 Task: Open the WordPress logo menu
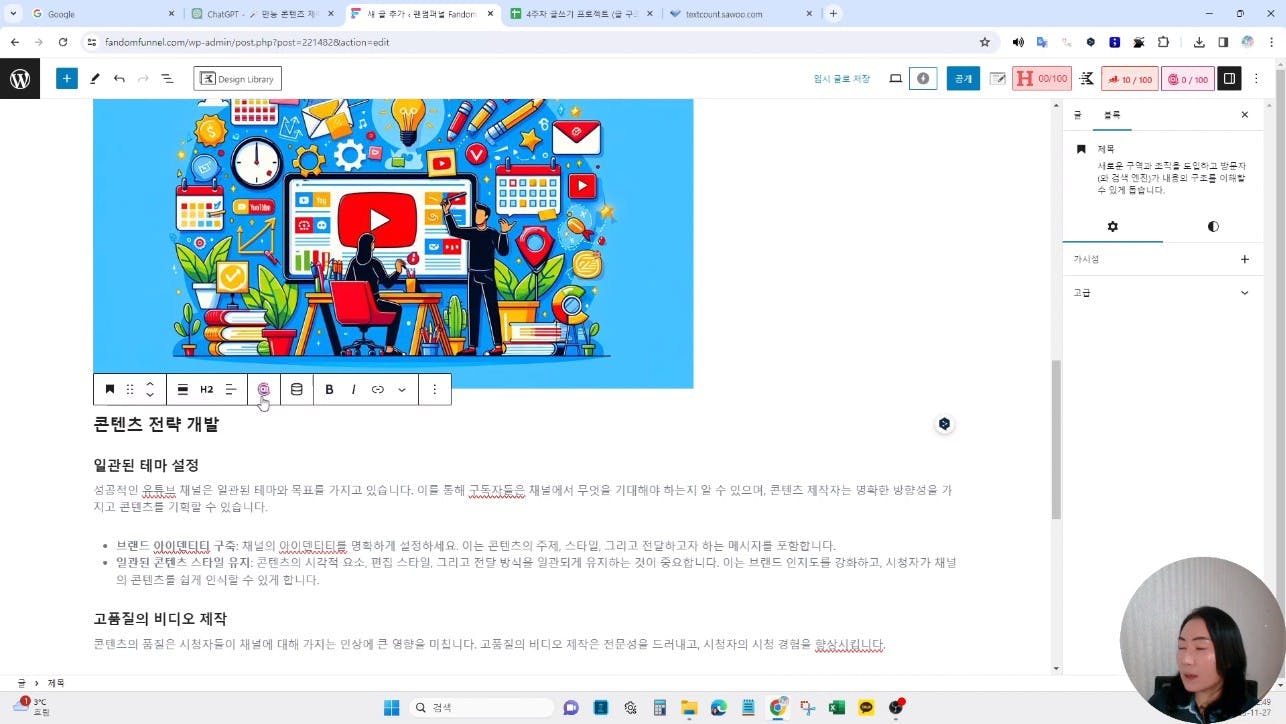tap(20, 79)
